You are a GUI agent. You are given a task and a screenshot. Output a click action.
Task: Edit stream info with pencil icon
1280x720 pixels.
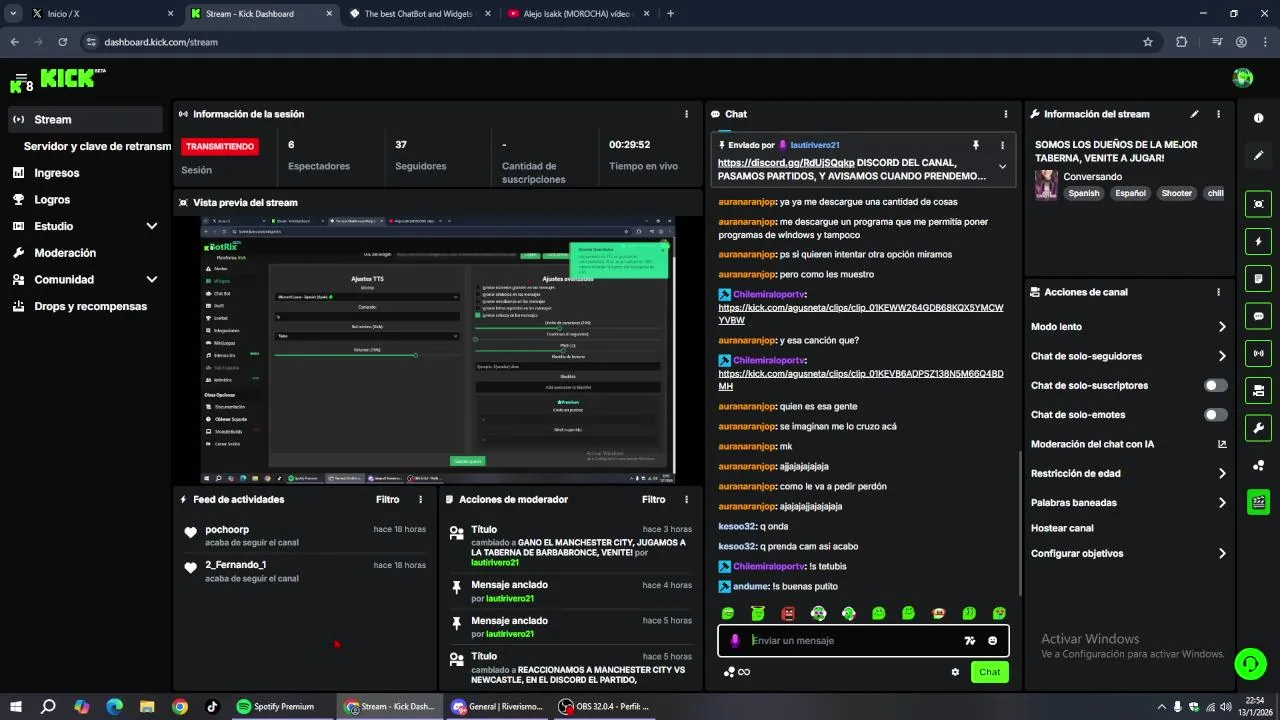click(1194, 114)
